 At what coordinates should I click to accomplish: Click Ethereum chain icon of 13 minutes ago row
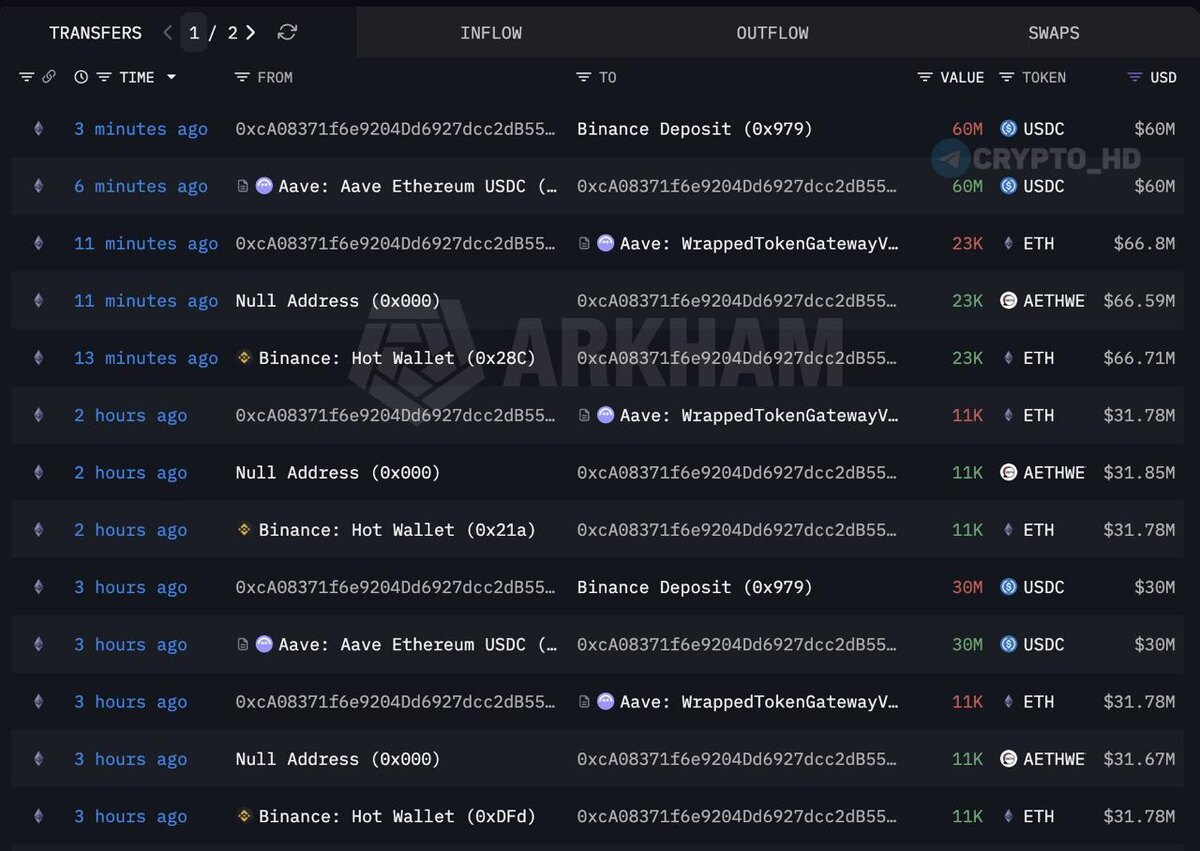click(39, 358)
